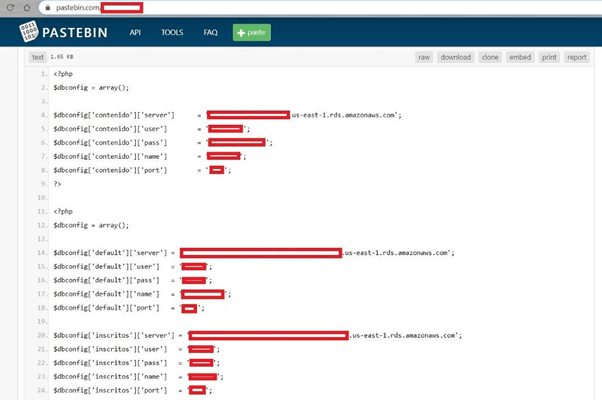The height and width of the screenshot is (400, 602).
Task: Click the 'text' syntax tag
Action: pos(37,57)
